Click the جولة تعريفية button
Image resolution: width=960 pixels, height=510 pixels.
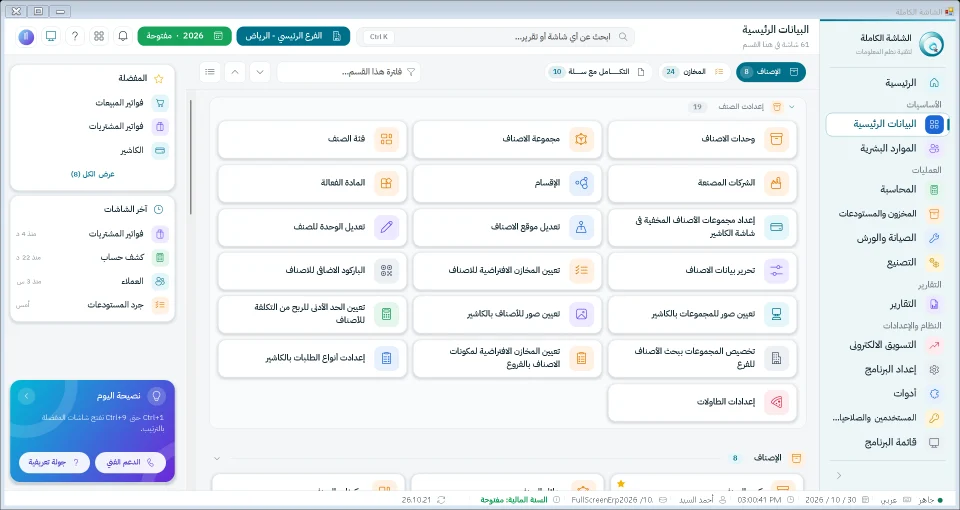(54, 463)
